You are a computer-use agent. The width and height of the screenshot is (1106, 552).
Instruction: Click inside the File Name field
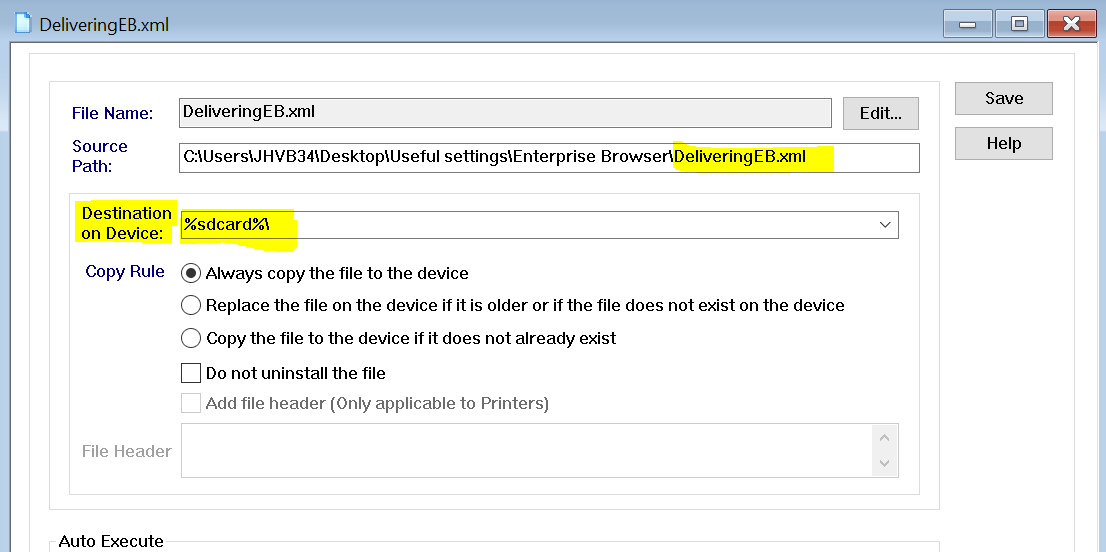tap(505, 112)
